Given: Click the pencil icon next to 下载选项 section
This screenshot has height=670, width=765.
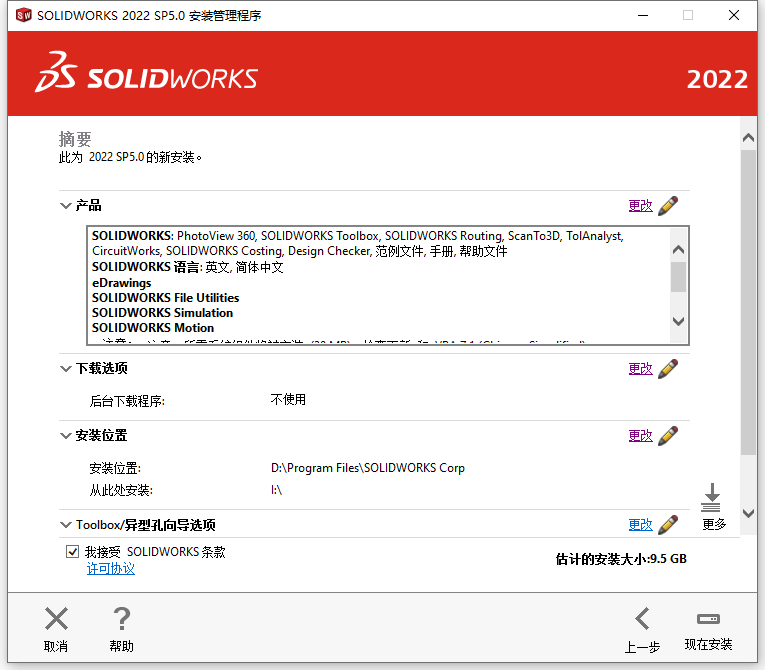Looking at the screenshot, I should (668, 369).
